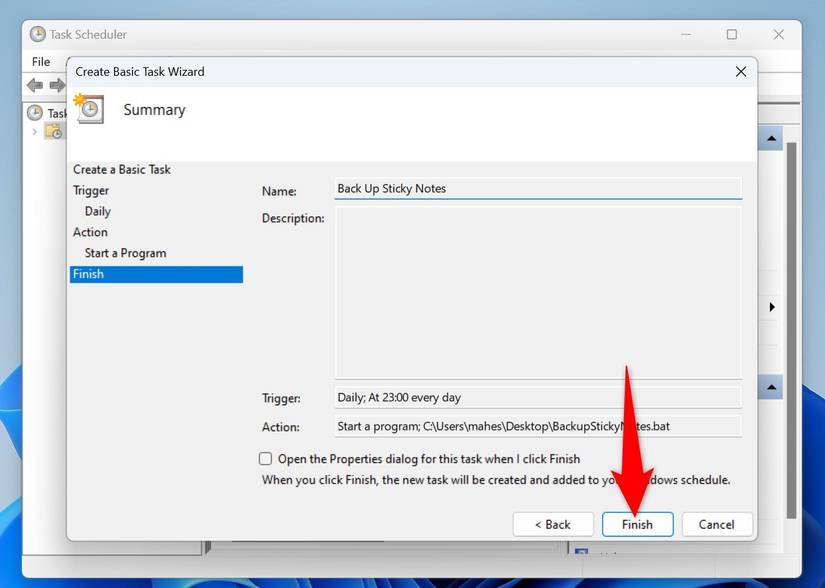Viewport: 825px width, 588px height.
Task: Click the Finish button
Action: click(637, 523)
